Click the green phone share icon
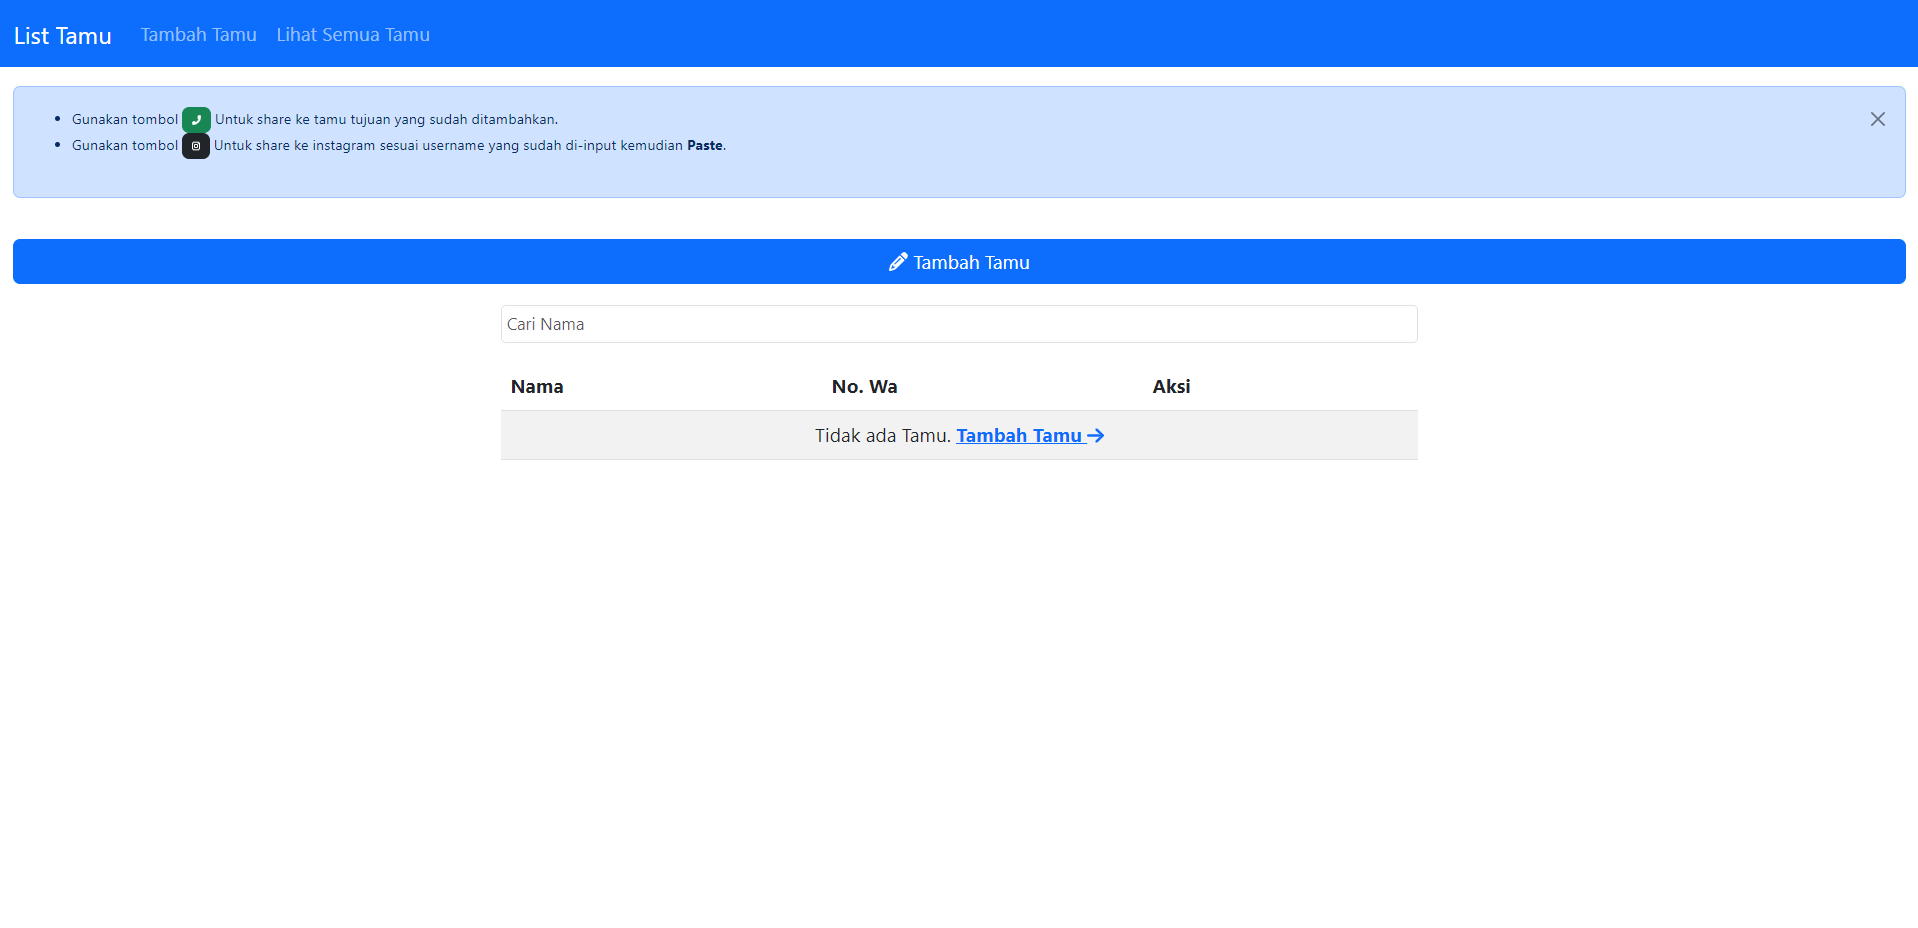 tap(196, 120)
